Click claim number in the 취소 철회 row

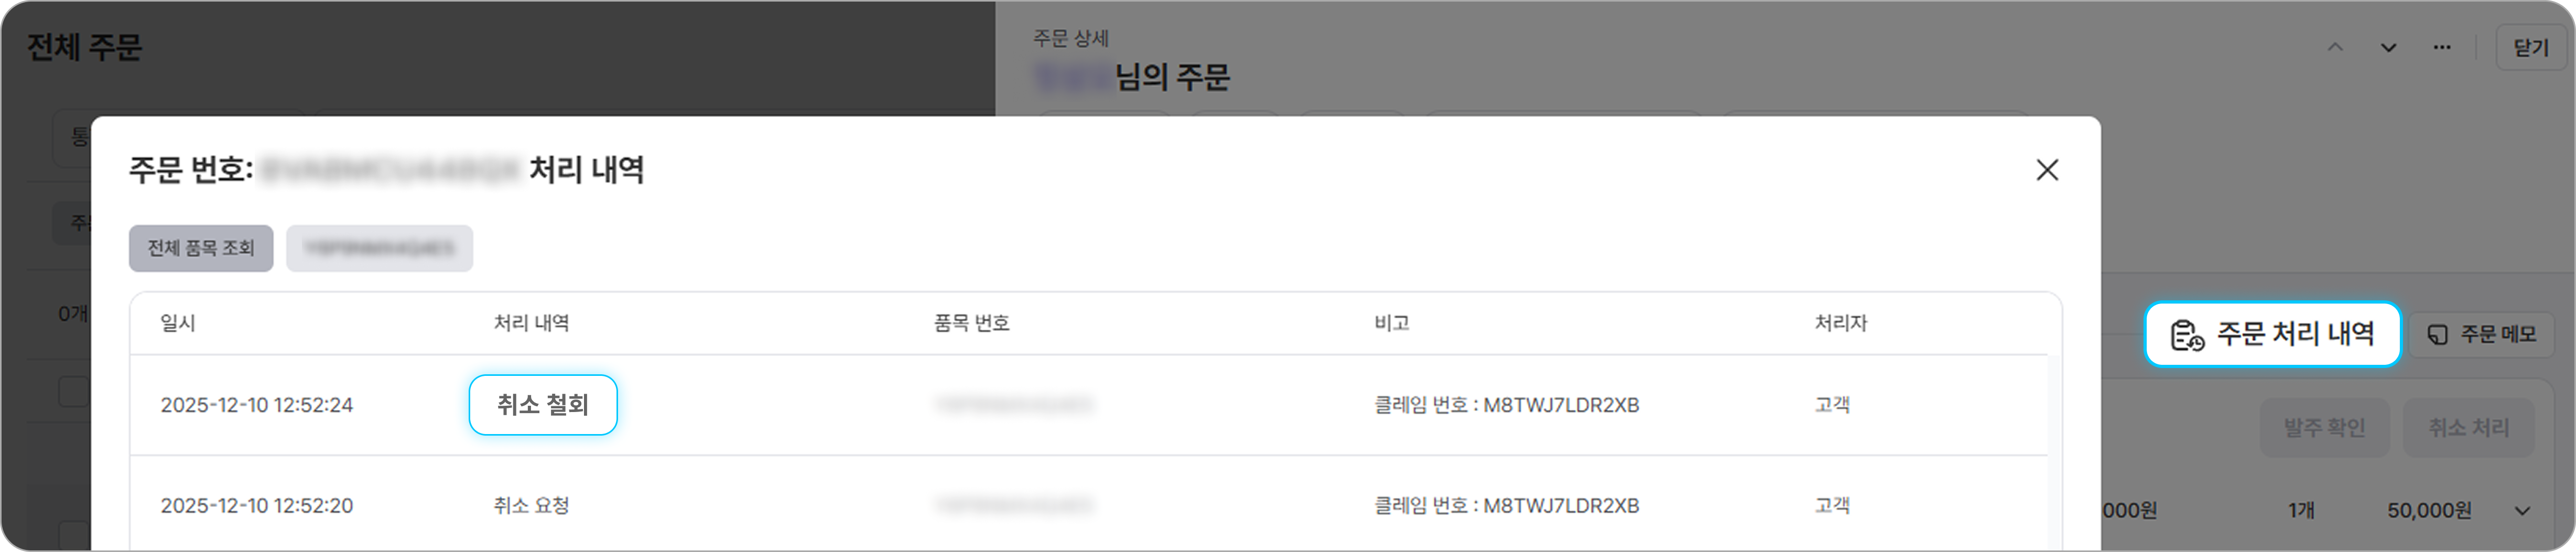[x=1506, y=405]
